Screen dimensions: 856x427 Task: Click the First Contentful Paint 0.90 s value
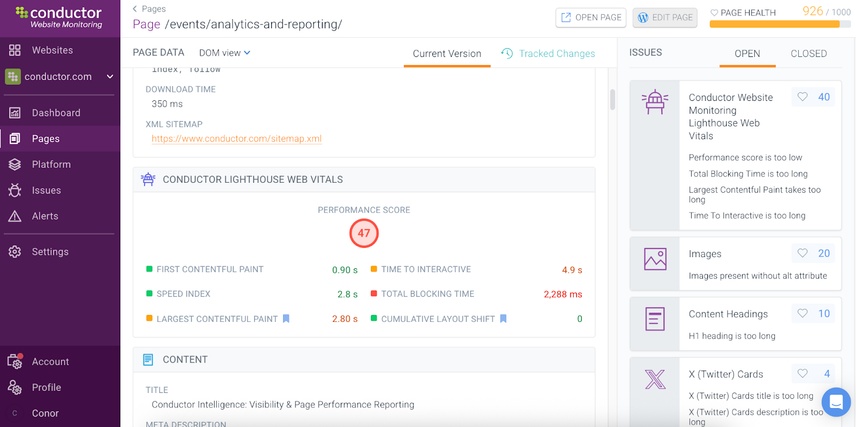(x=344, y=270)
